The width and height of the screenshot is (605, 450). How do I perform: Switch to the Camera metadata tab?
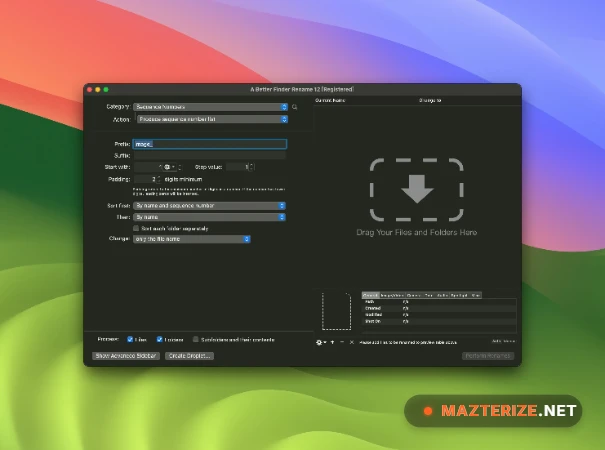click(x=414, y=295)
